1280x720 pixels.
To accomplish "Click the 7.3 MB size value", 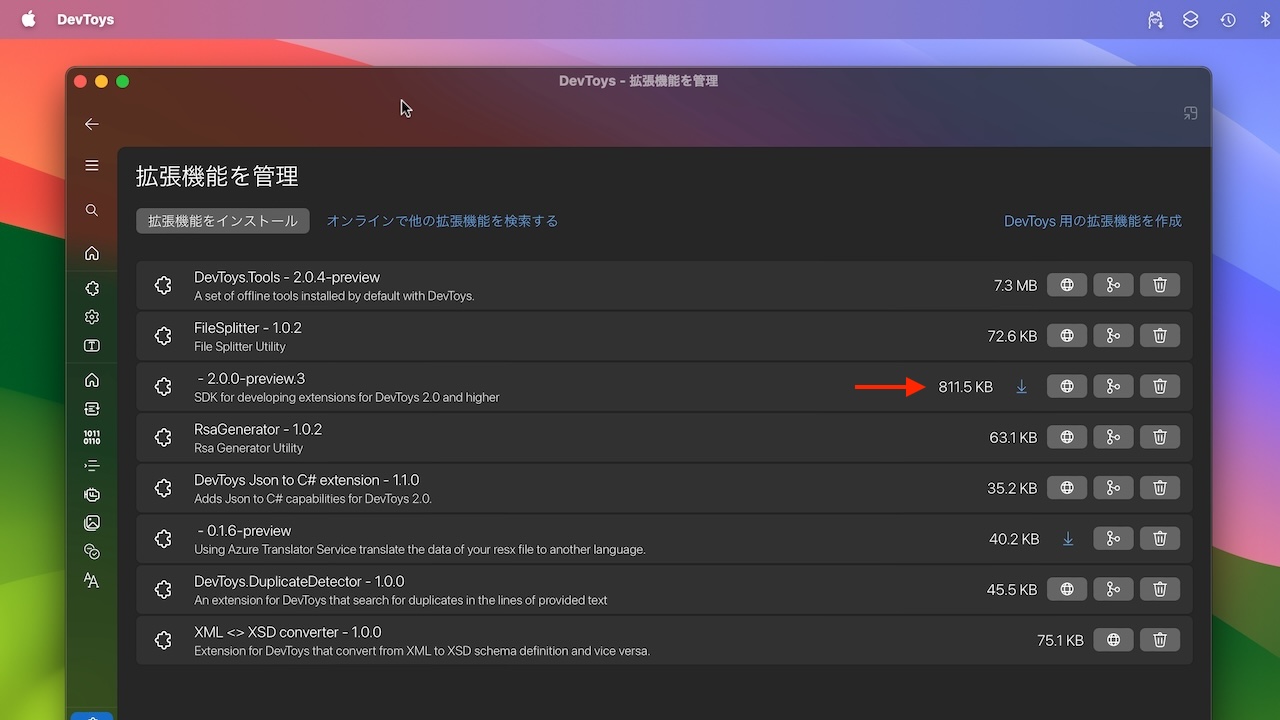I will click(1015, 286).
